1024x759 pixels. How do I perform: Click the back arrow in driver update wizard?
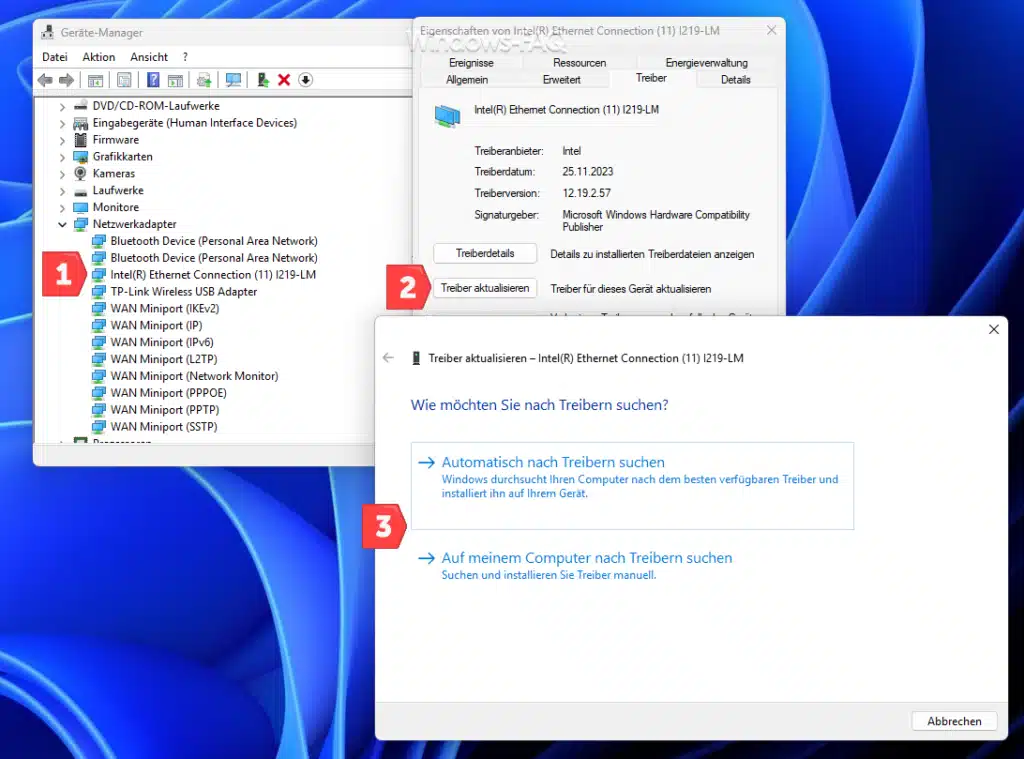point(389,357)
